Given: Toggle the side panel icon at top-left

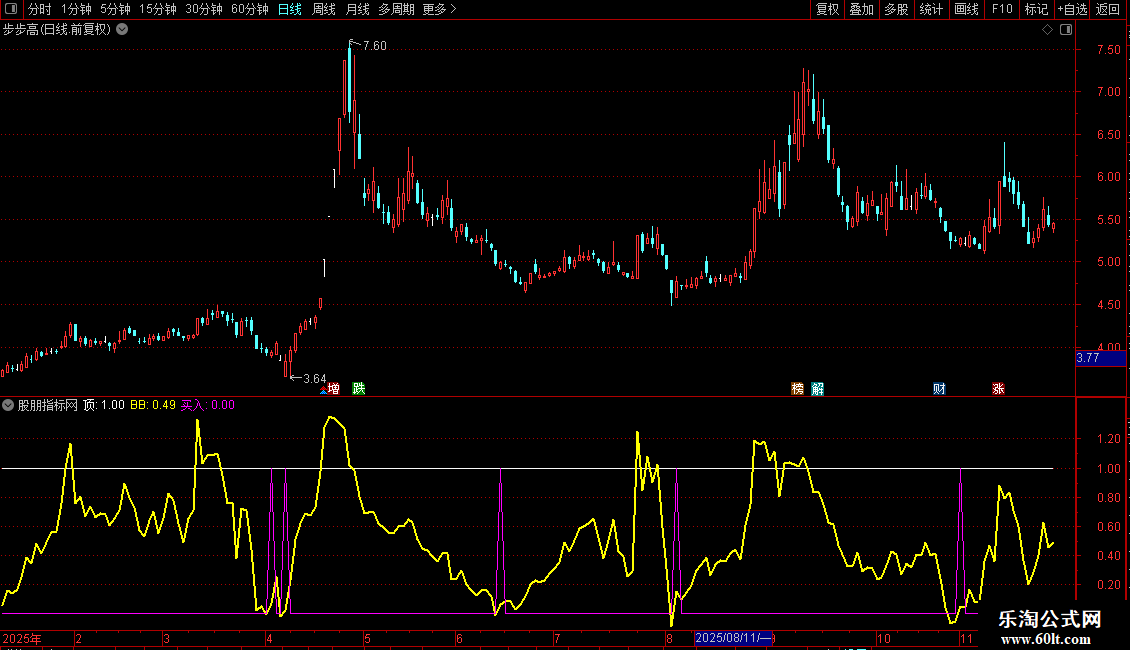Looking at the screenshot, I should [11, 9].
